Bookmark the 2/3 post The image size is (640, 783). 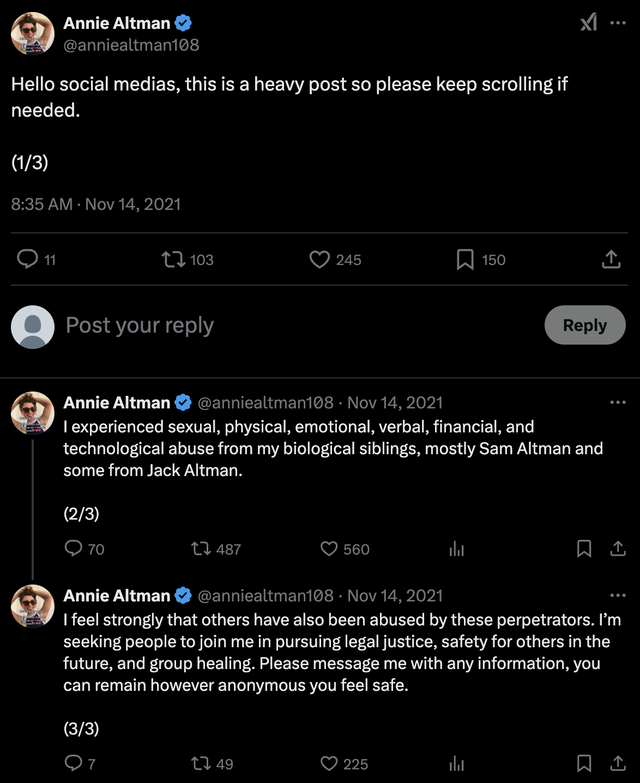pyautogui.click(x=585, y=548)
